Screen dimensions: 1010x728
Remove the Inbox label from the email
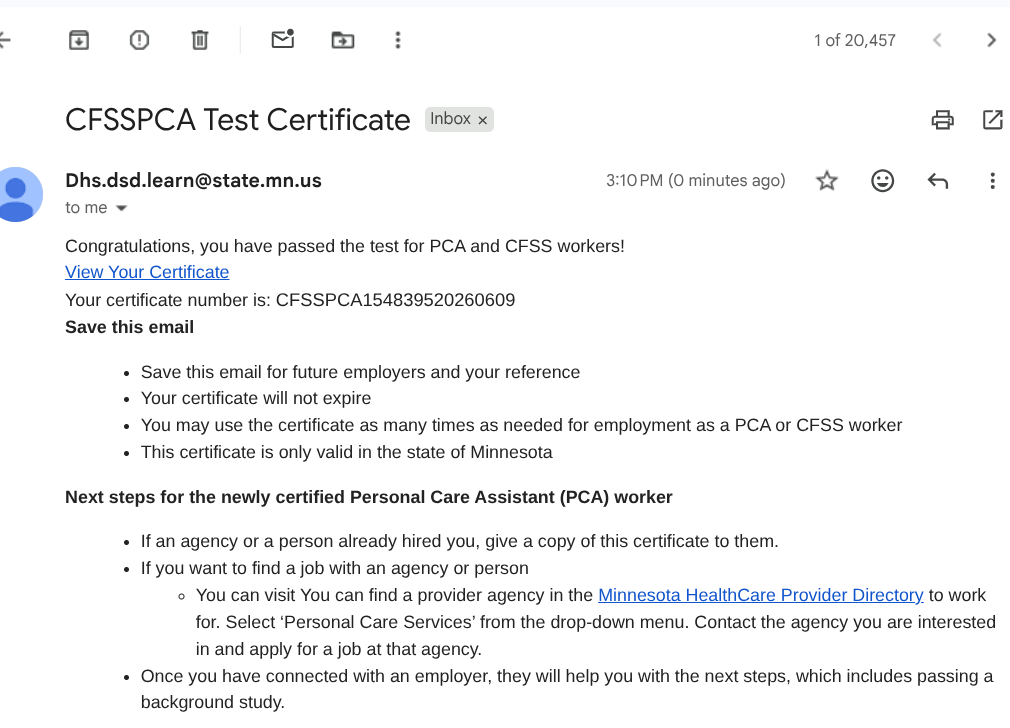482,120
